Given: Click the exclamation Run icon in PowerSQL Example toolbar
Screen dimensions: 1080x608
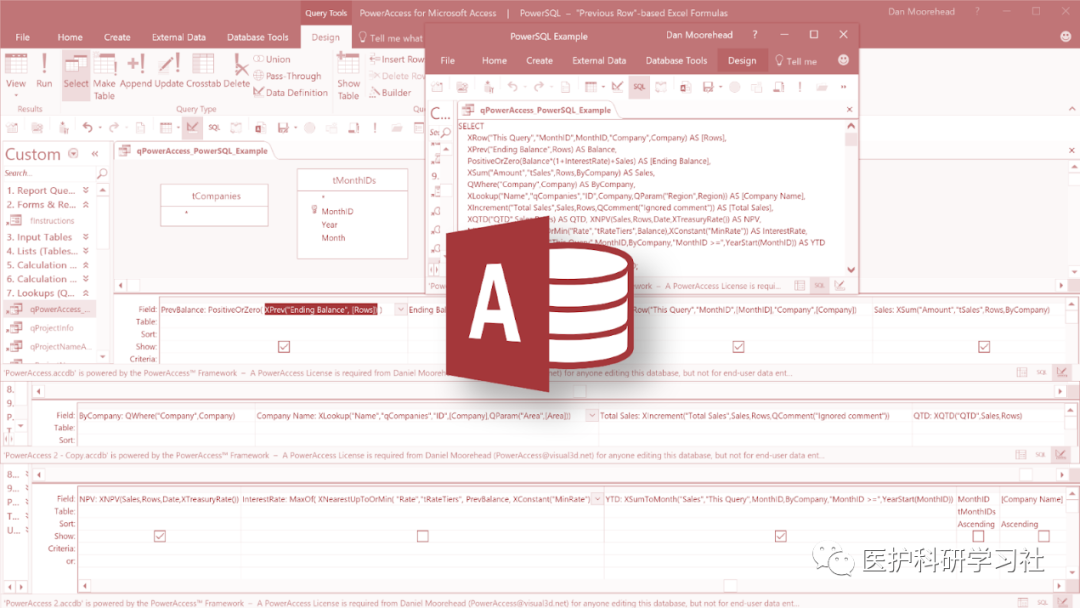Looking at the screenshot, I should [800, 87].
